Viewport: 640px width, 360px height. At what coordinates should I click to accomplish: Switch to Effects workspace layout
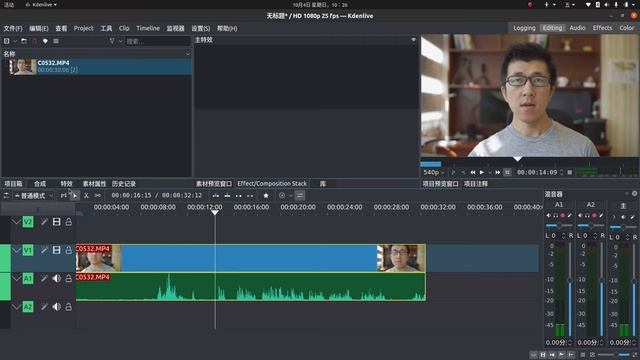coord(602,28)
